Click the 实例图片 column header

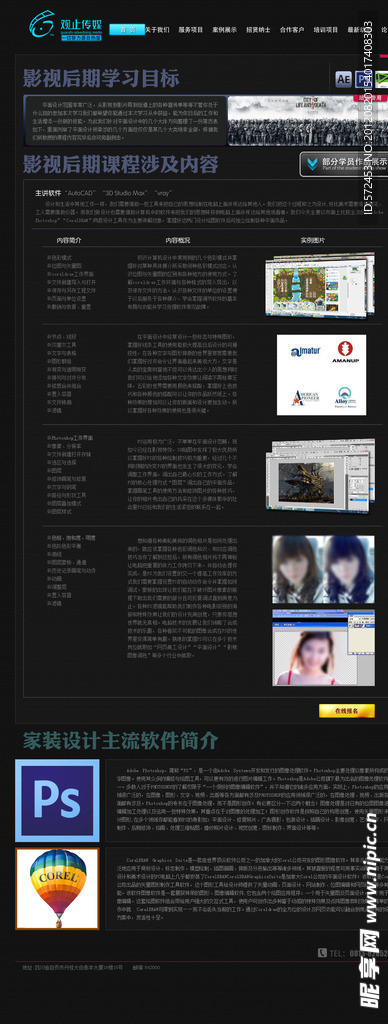[x=313, y=240]
